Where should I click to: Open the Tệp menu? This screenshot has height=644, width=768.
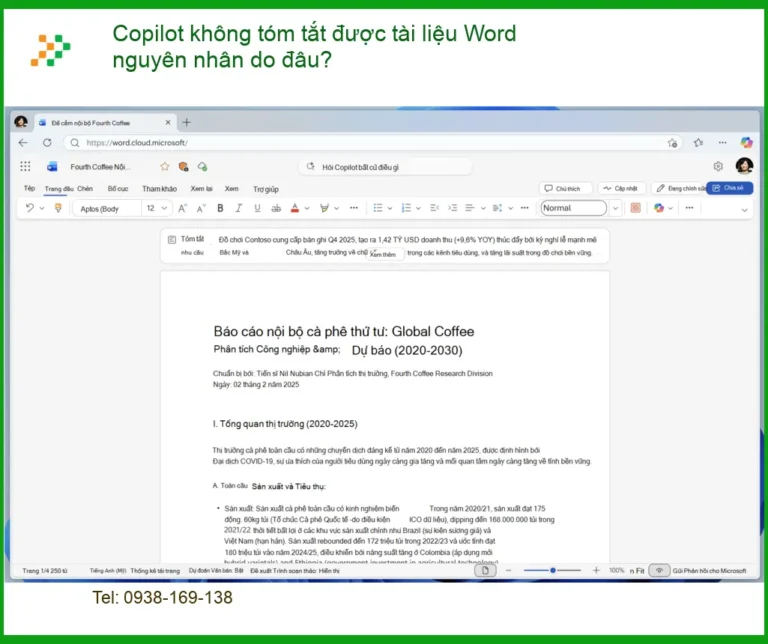click(x=29, y=188)
